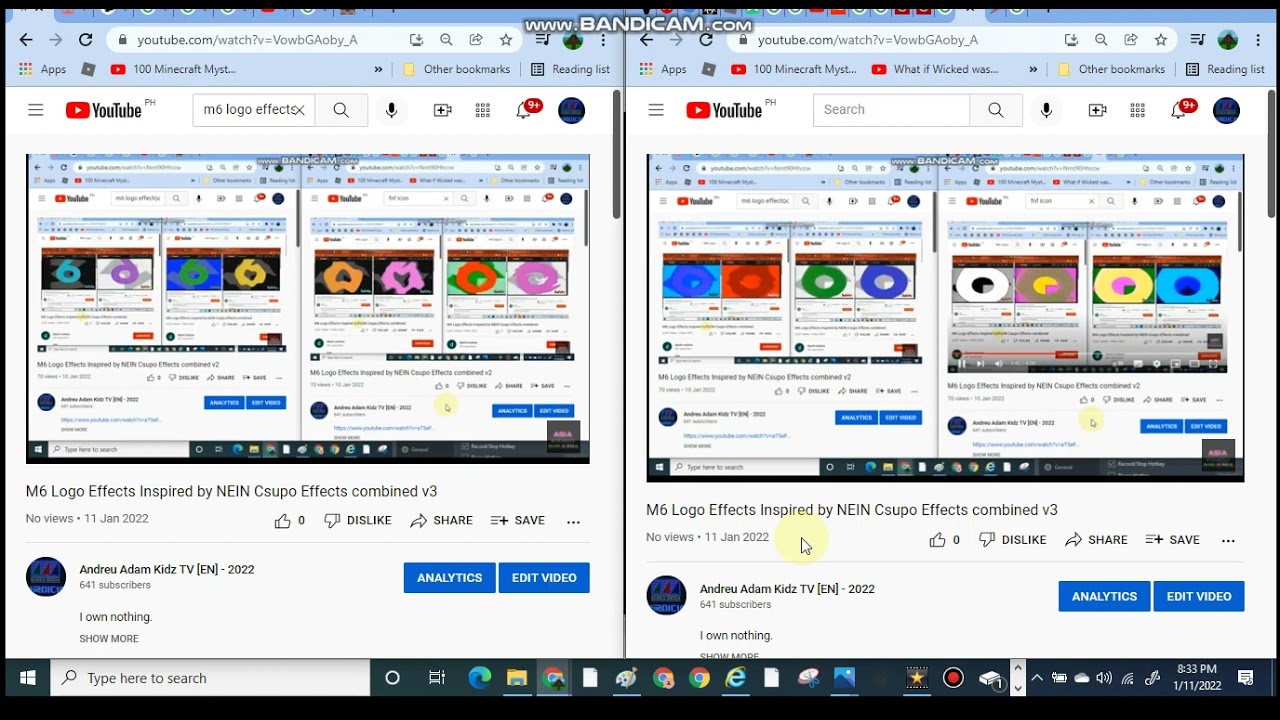Open the Create video menu in the left window
Viewport: 1280px width, 720px height.
[442, 110]
